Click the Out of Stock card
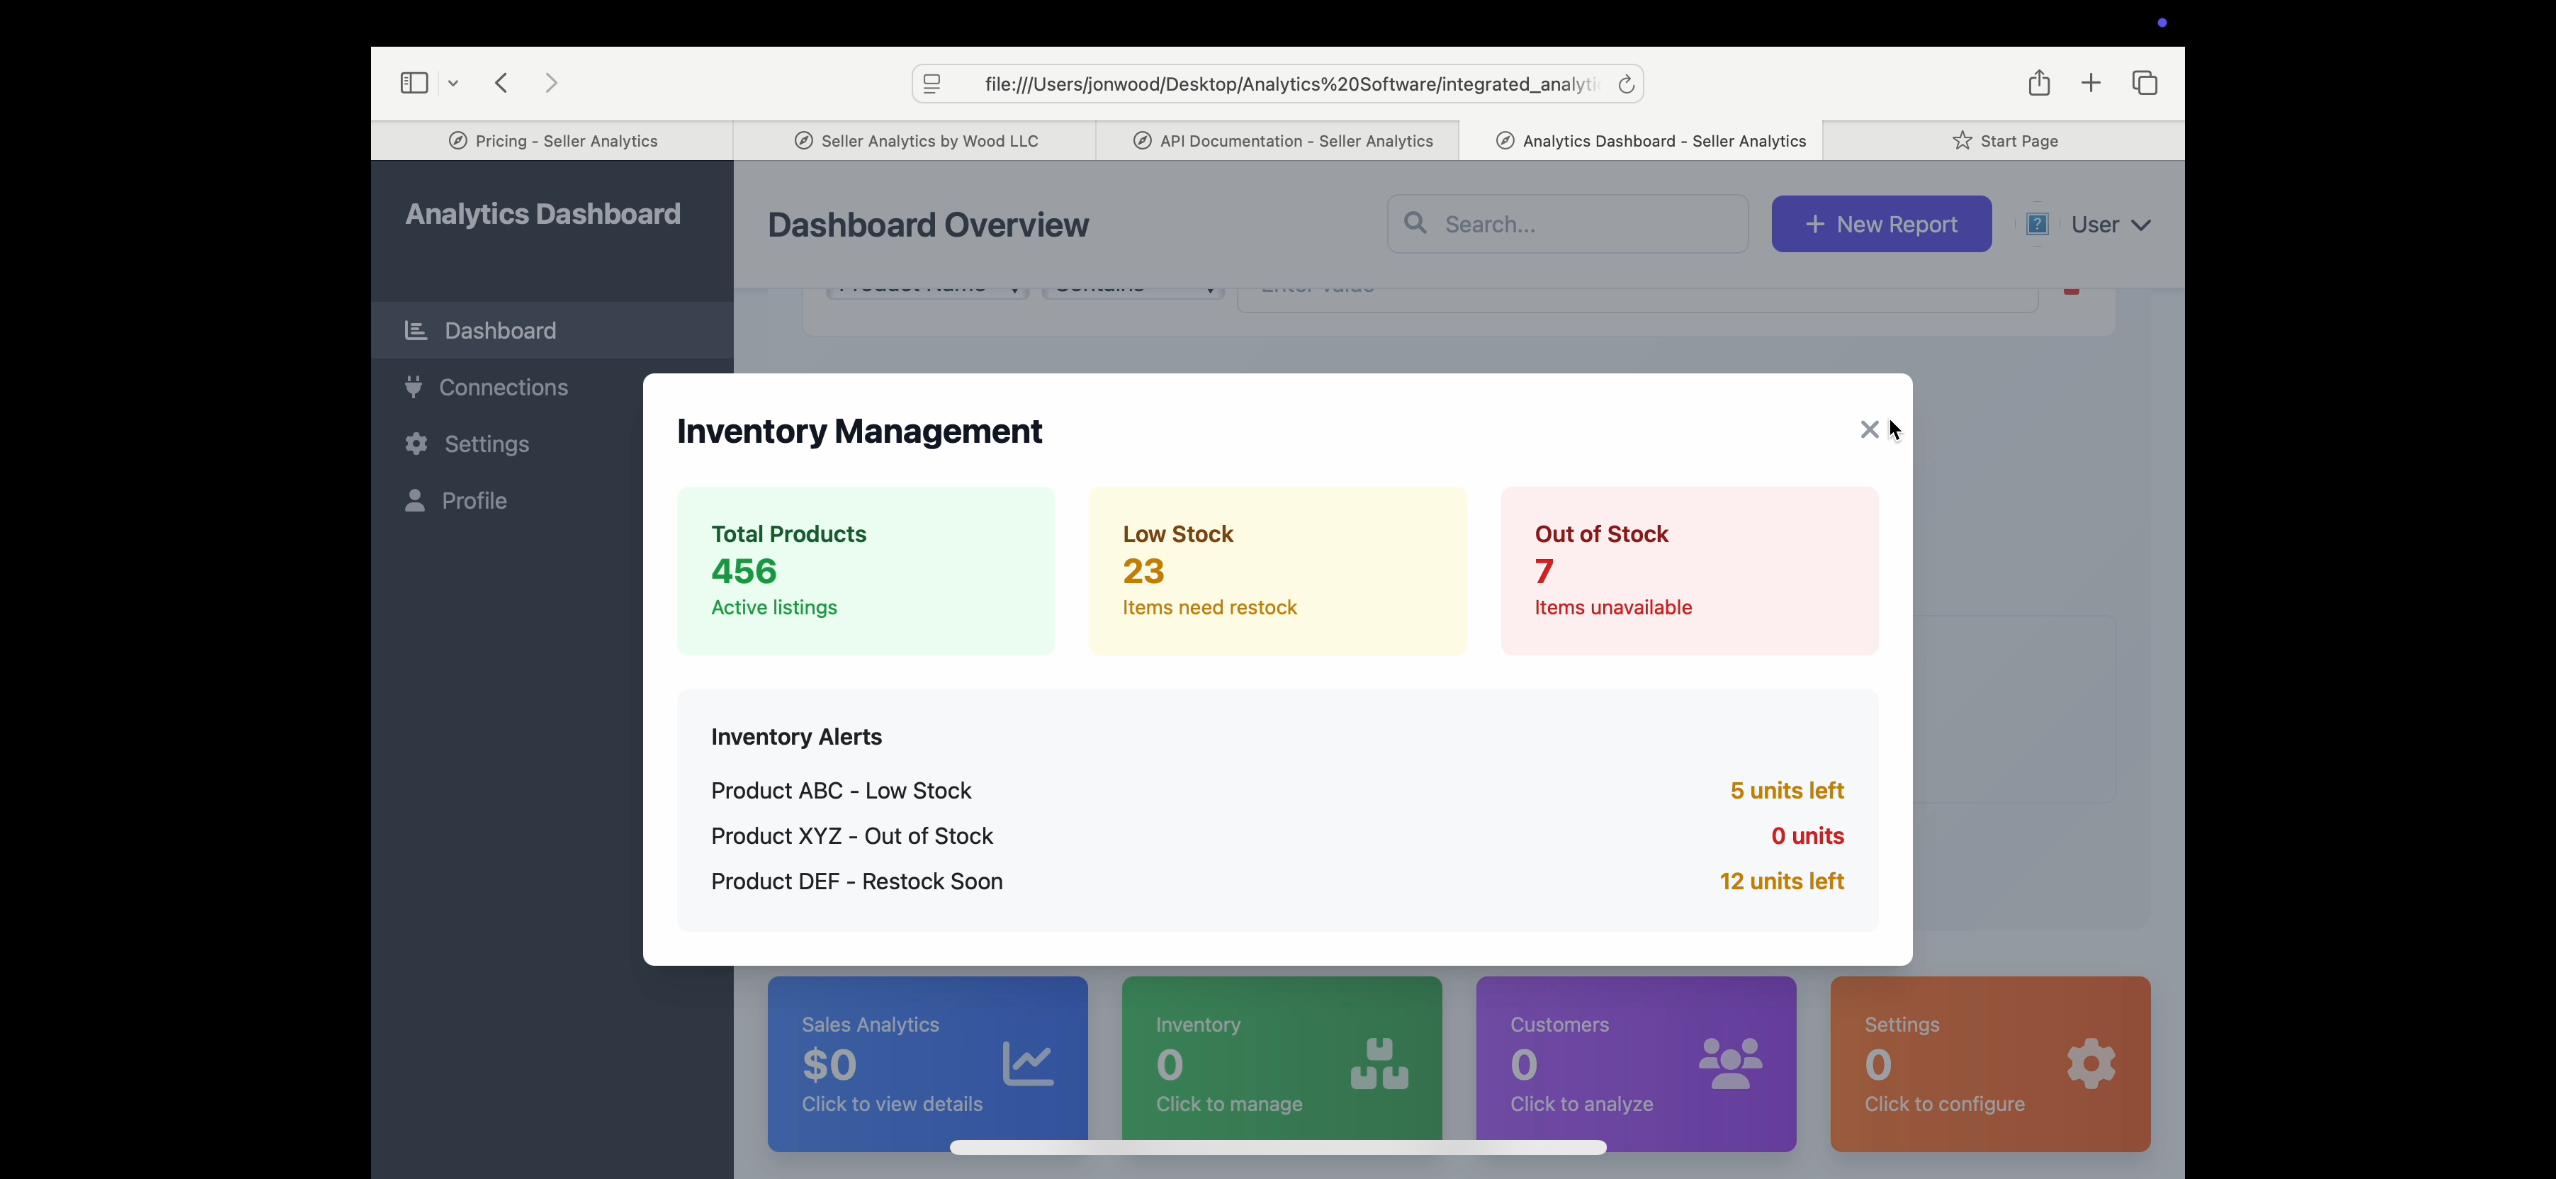The image size is (2556, 1179). point(1690,571)
